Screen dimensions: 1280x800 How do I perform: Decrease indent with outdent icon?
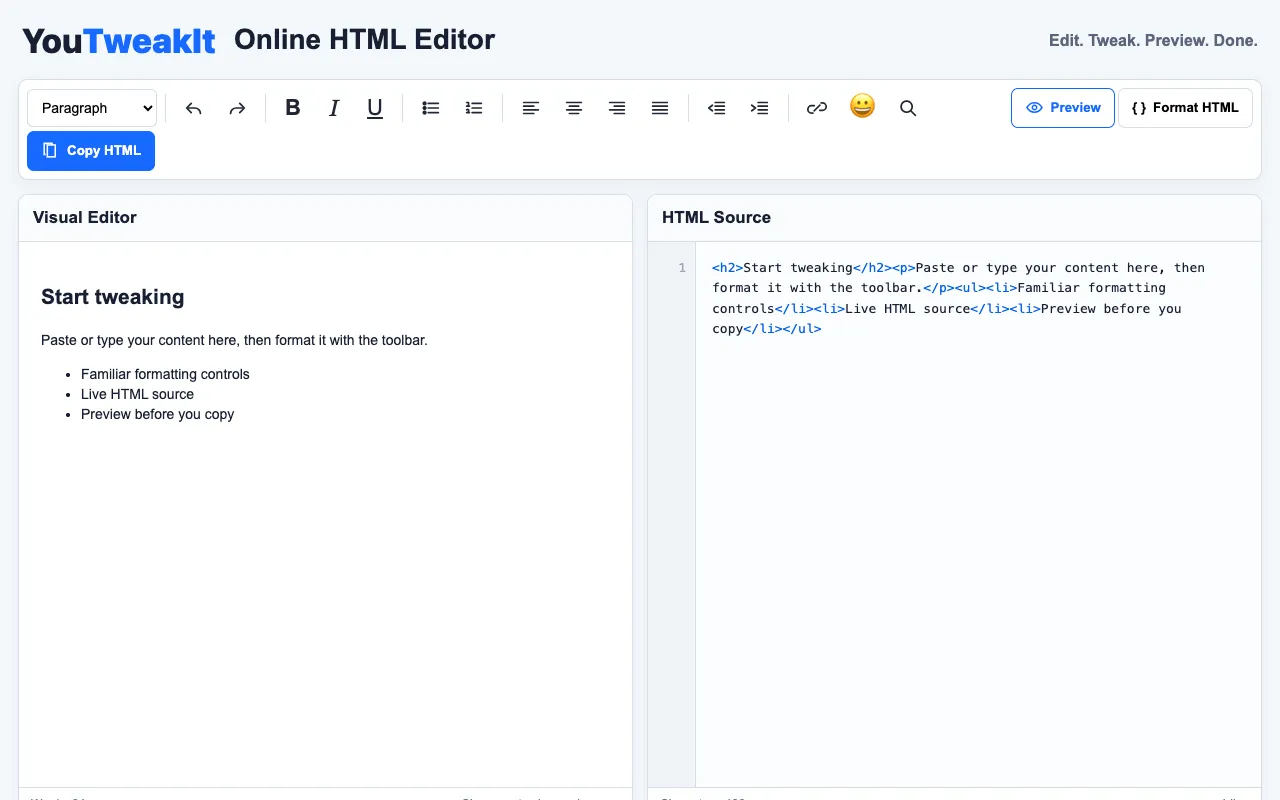716,108
